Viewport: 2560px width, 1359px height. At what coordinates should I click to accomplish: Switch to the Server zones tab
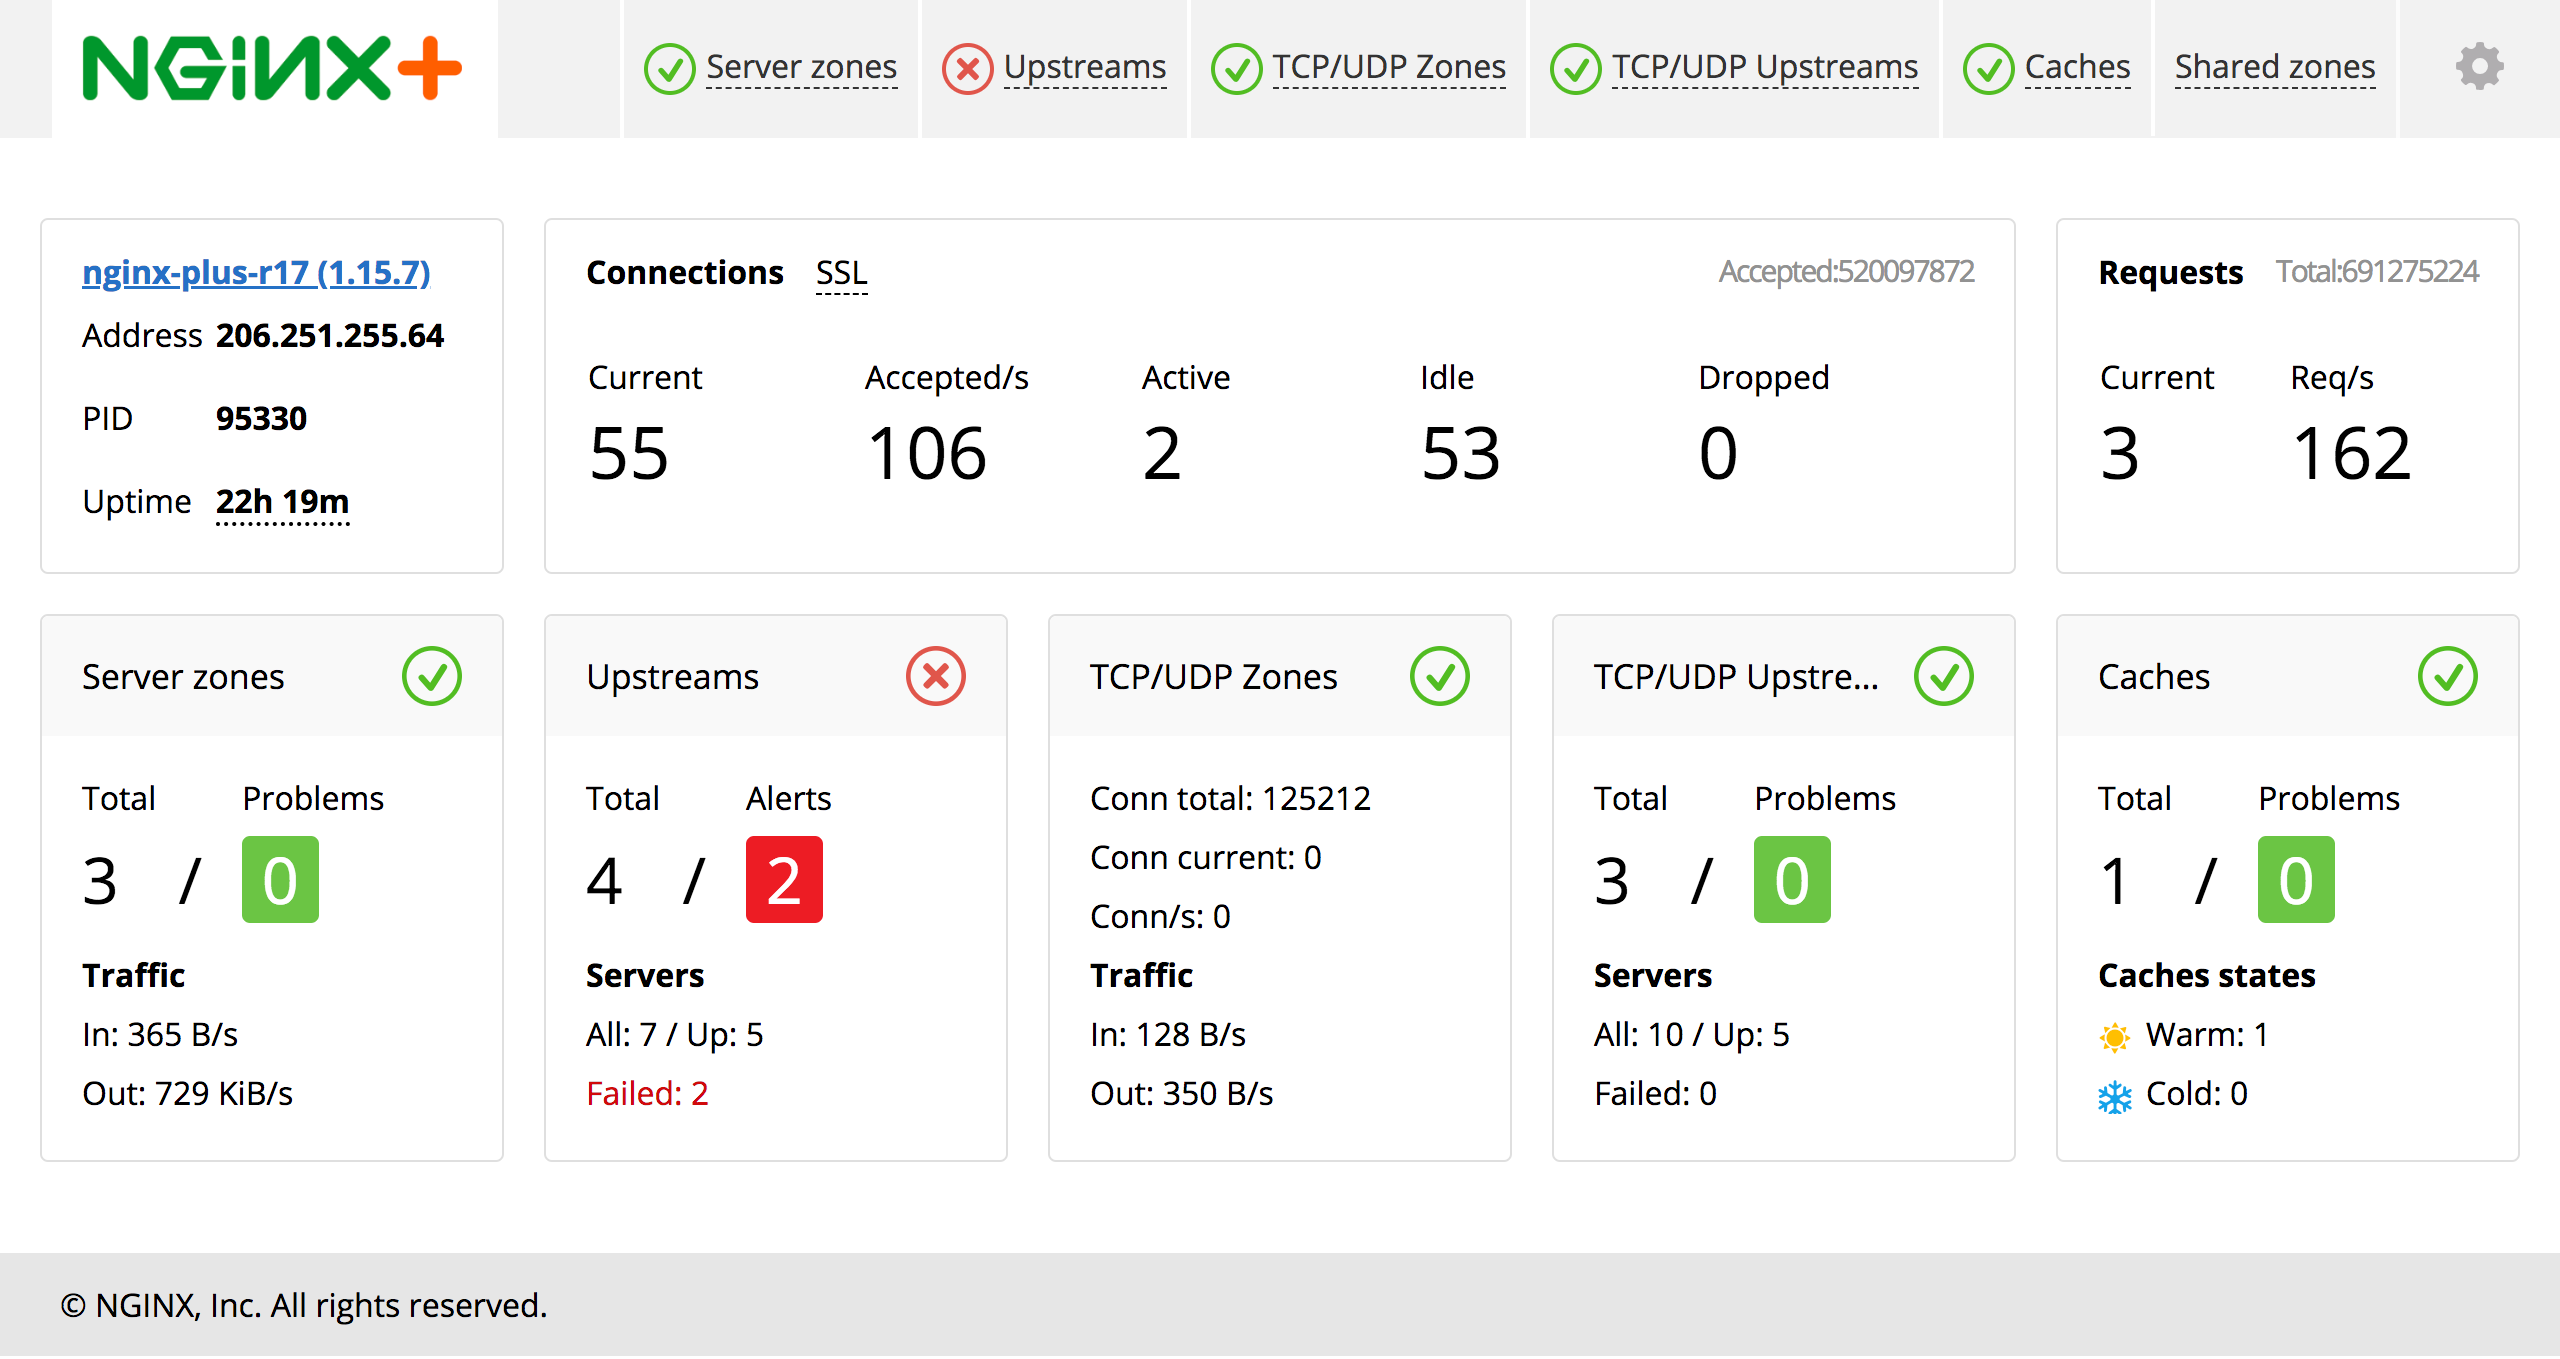coord(800,67)
